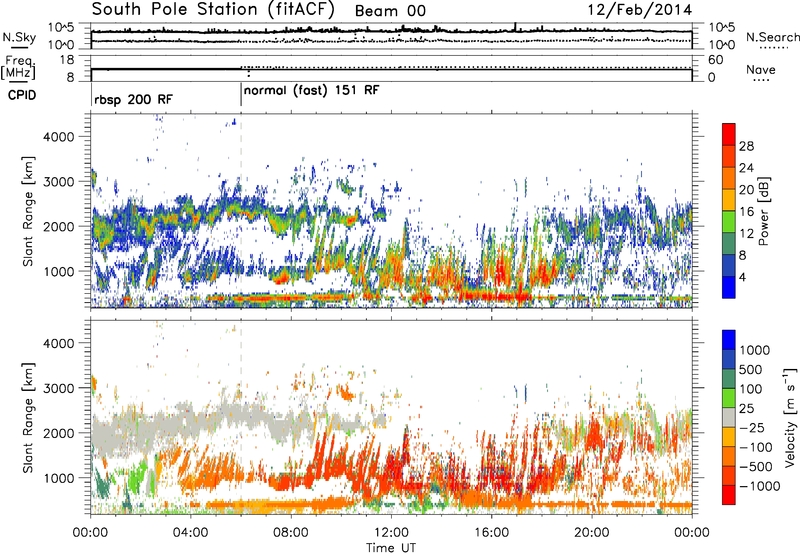Image resolution: width=800 pixels, height=554 pixels.
Task: Click the '12:00' time tick label
Action: pos(391,533)
